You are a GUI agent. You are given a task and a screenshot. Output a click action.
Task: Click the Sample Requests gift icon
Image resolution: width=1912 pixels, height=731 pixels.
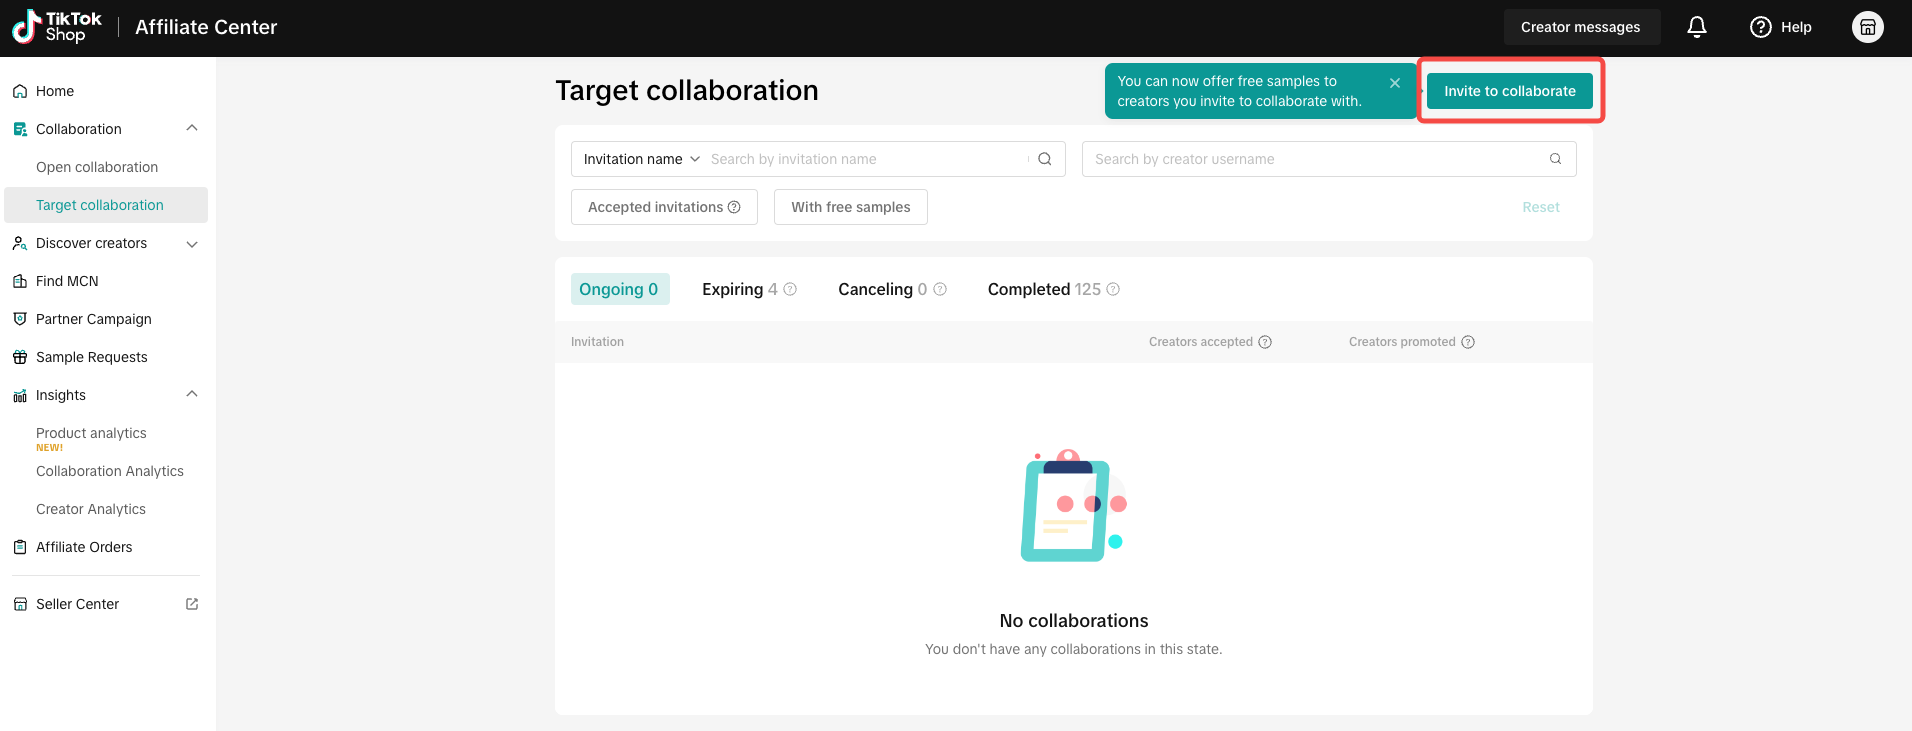click(x=20, y=357)
